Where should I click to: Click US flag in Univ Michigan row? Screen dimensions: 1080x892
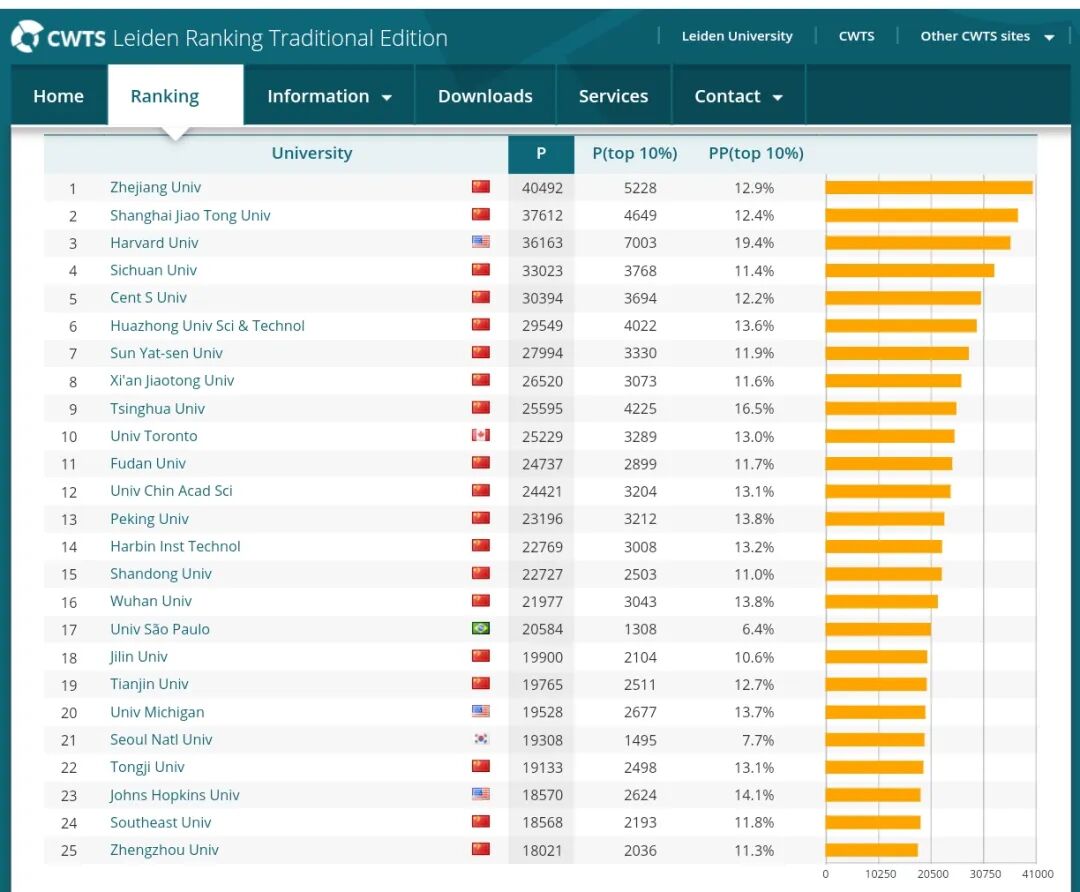[x=481, y=712]
